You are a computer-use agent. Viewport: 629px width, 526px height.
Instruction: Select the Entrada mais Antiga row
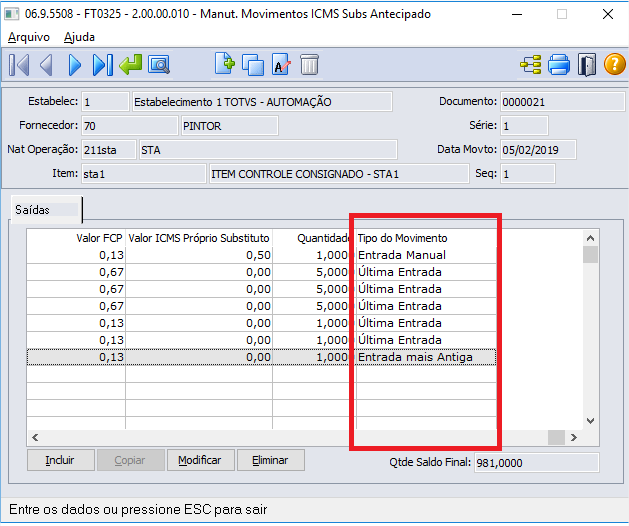[262, 357]
